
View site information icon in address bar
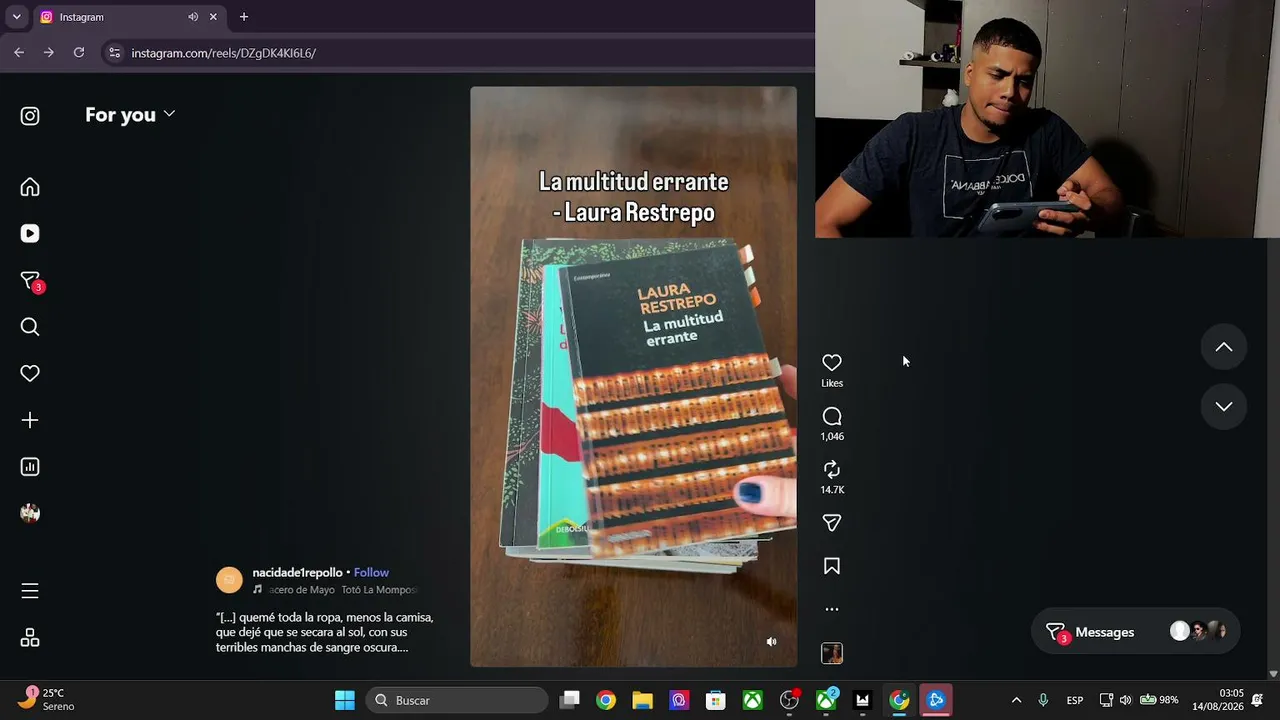[114, 53]
